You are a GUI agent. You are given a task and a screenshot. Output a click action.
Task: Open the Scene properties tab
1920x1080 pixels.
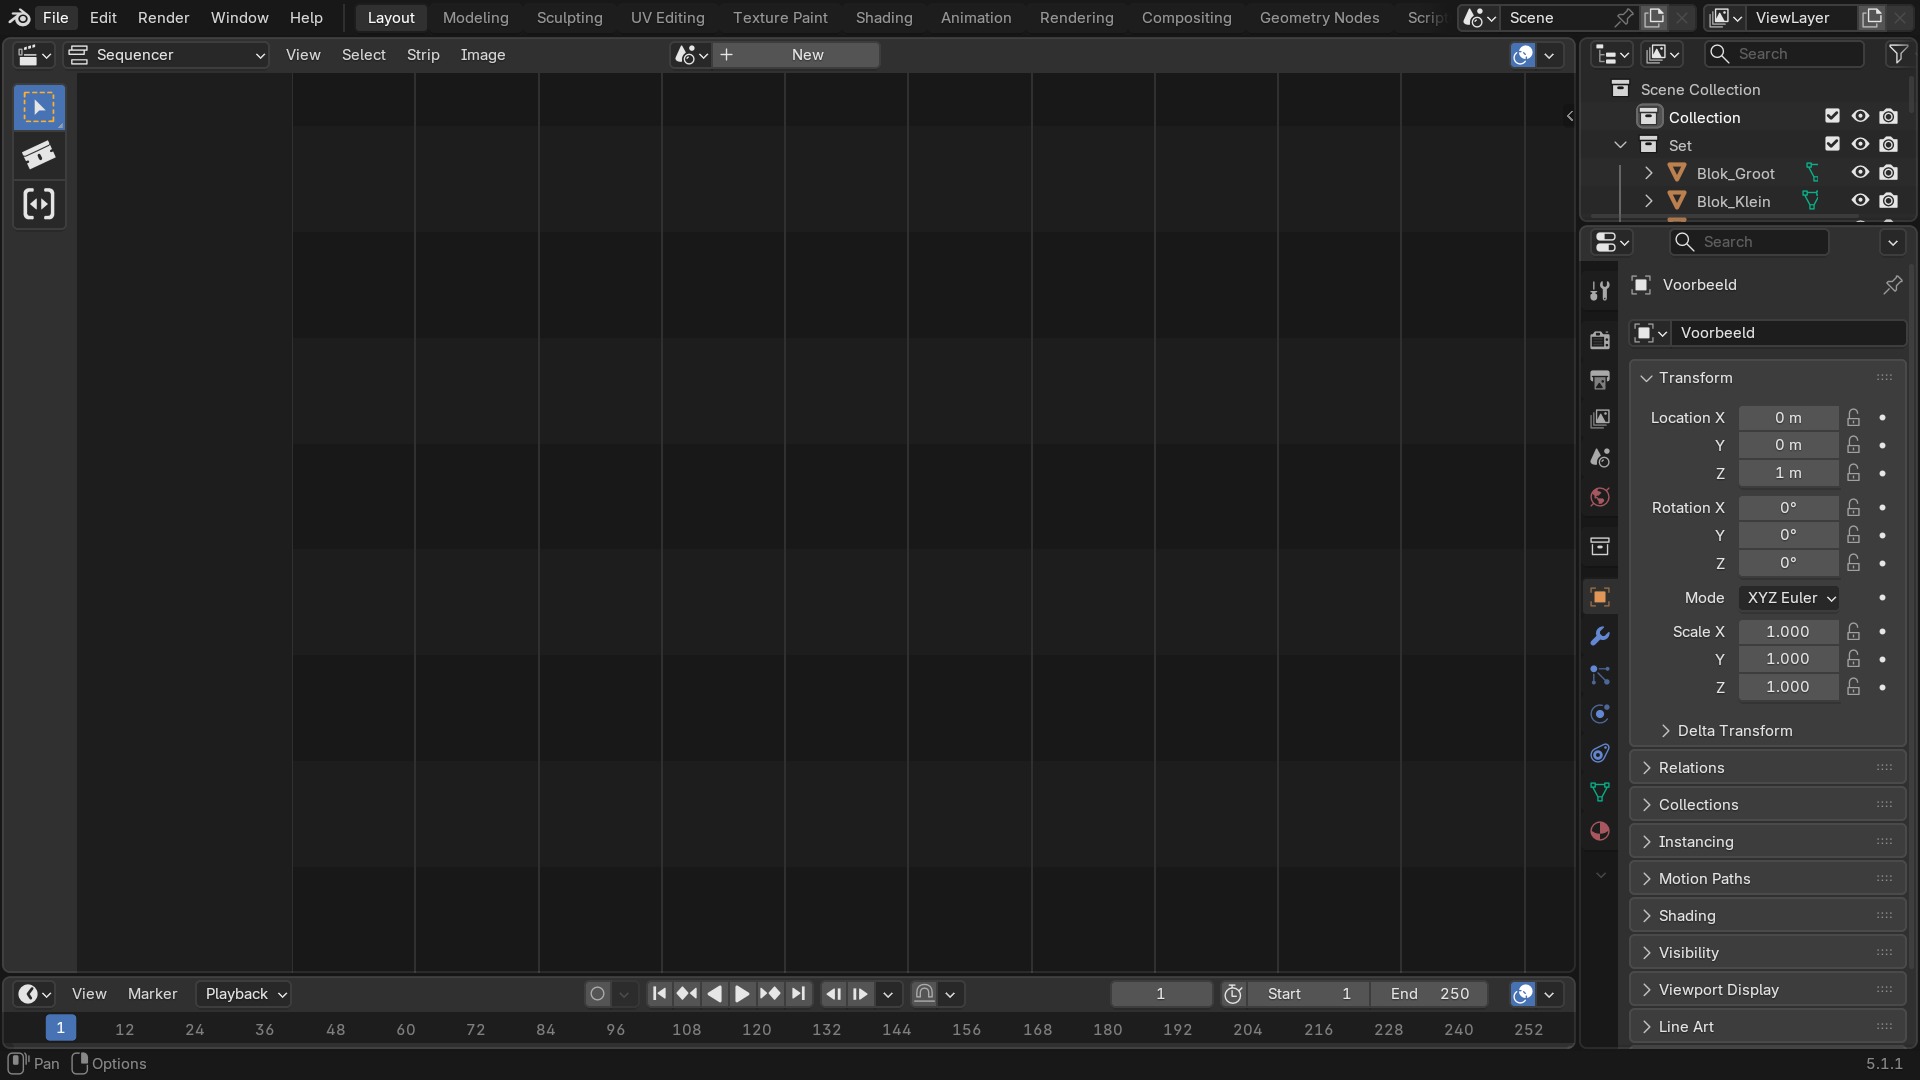coord(1600,458)
